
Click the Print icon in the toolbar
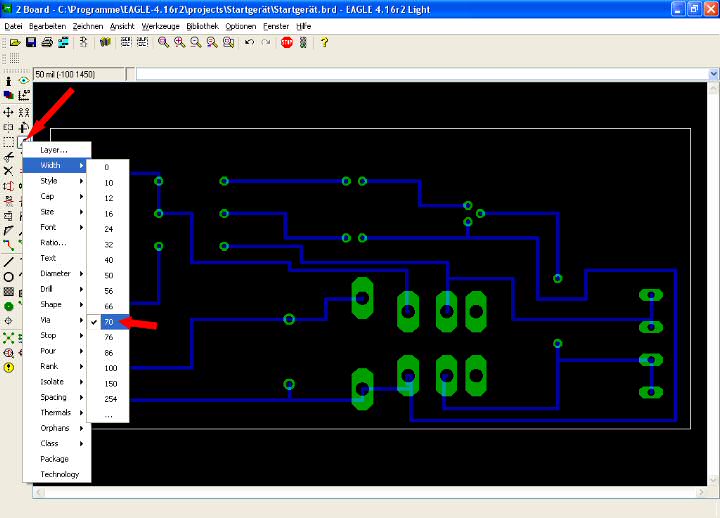tap(47, 42)
